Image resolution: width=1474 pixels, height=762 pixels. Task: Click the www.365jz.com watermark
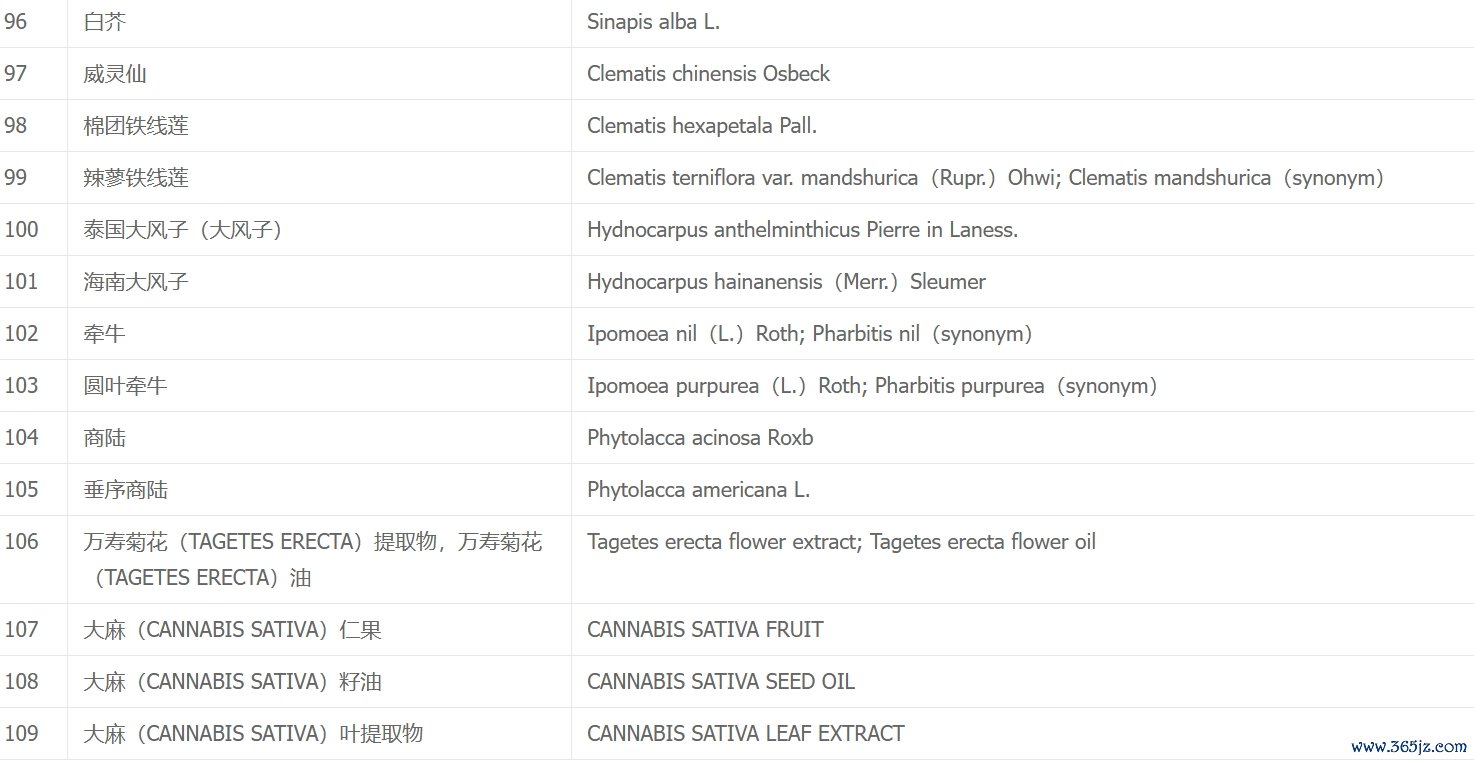pyautogui.click(x=1408, y=747)
